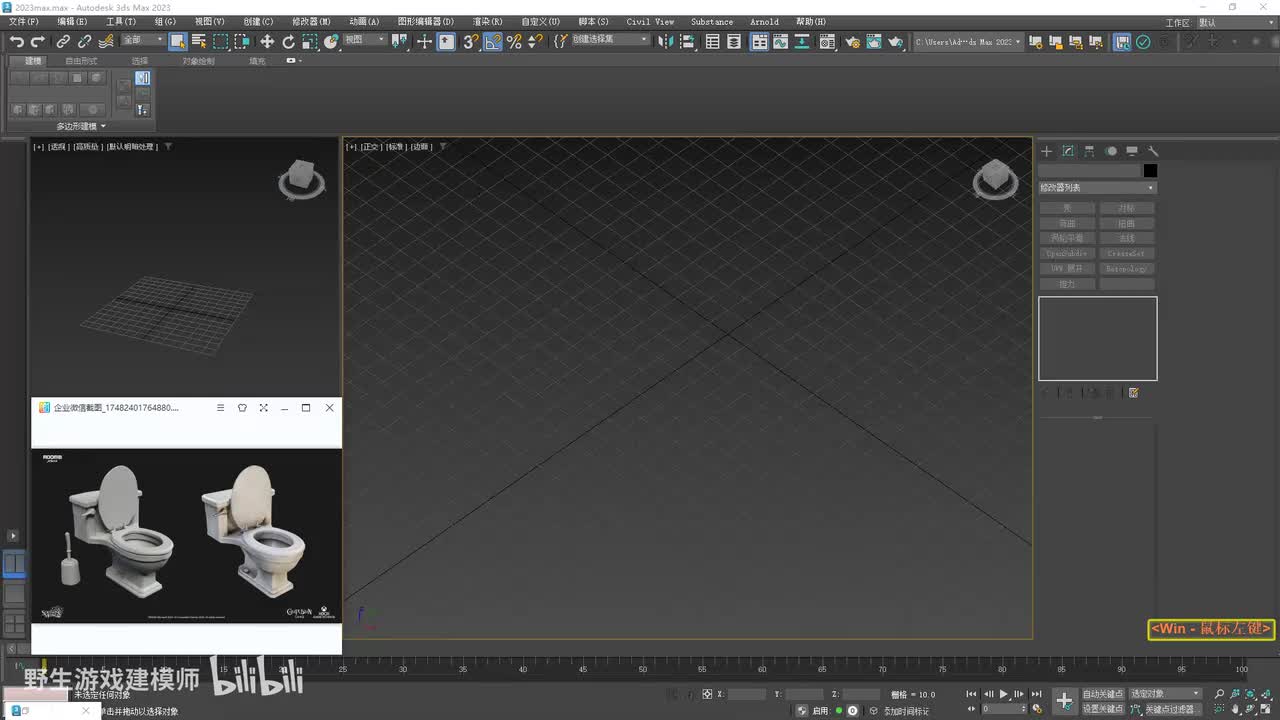Toggle the Ribbon display icon
1280x720 pixels.
coord(760,42)
